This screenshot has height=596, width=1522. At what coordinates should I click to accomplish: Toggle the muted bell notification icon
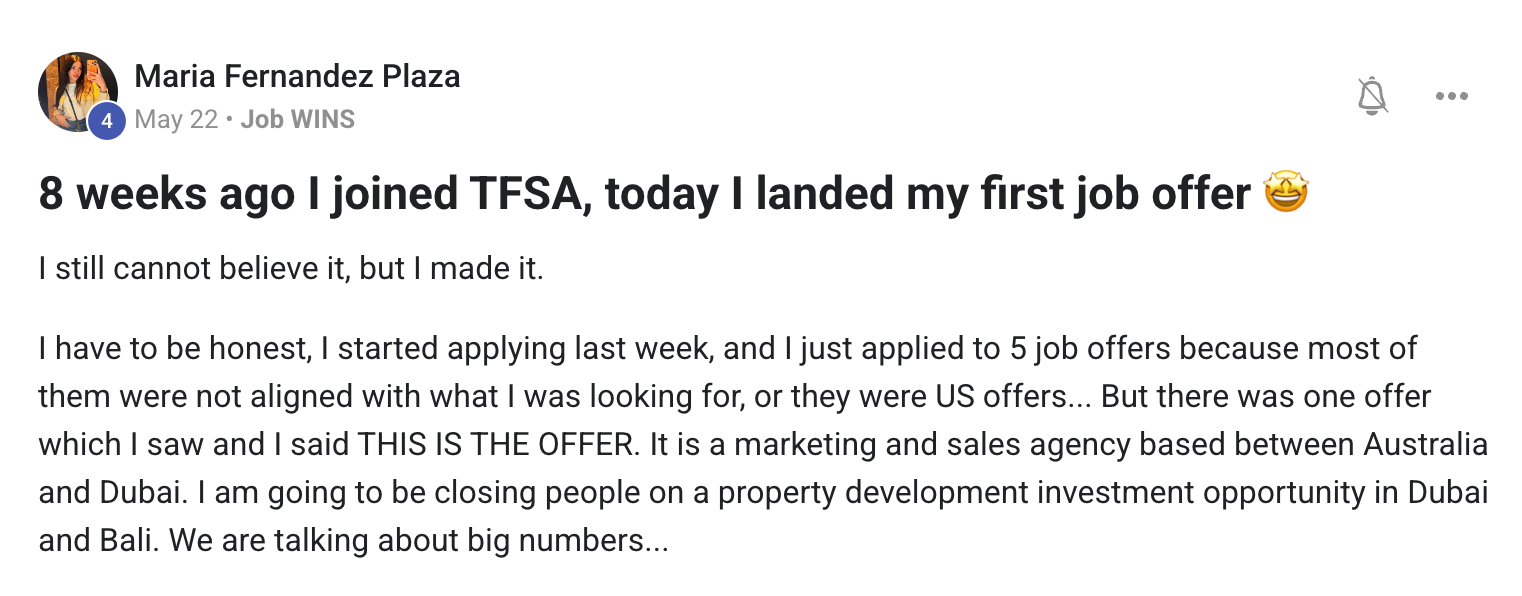pyautogui.click(x=1373, y=96)
